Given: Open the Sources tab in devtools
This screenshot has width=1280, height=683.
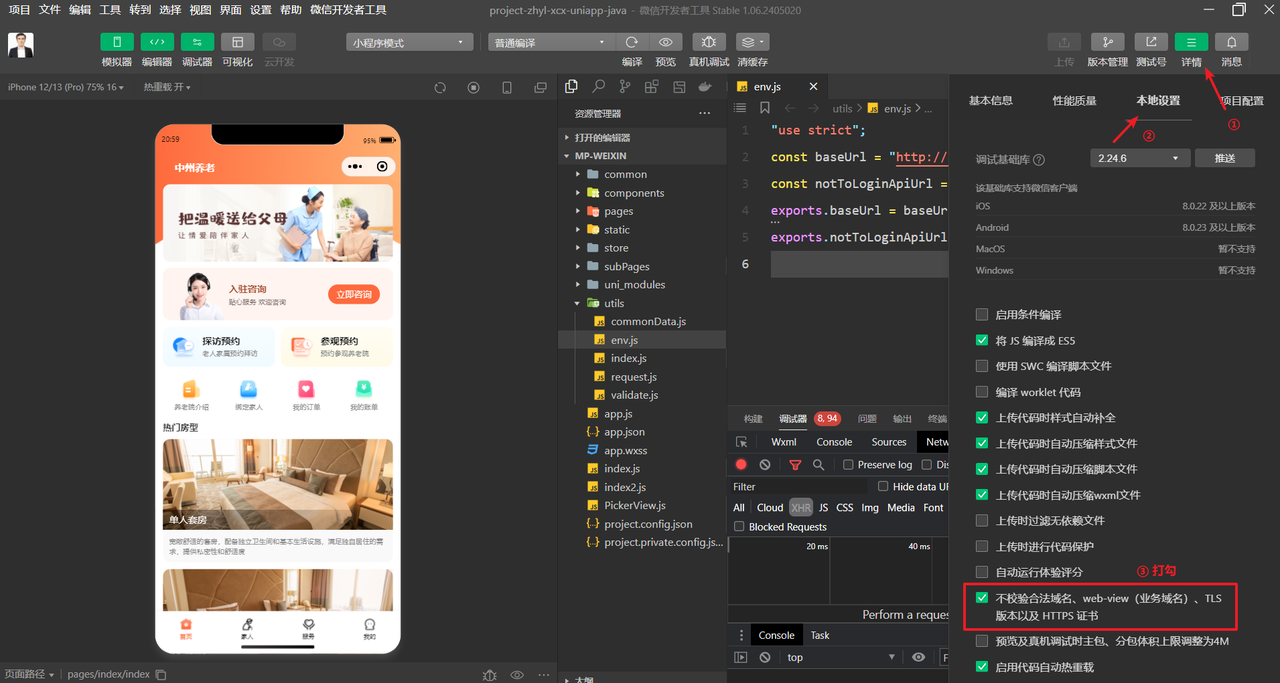Looking at the screenshot, I should click(889, 442).
